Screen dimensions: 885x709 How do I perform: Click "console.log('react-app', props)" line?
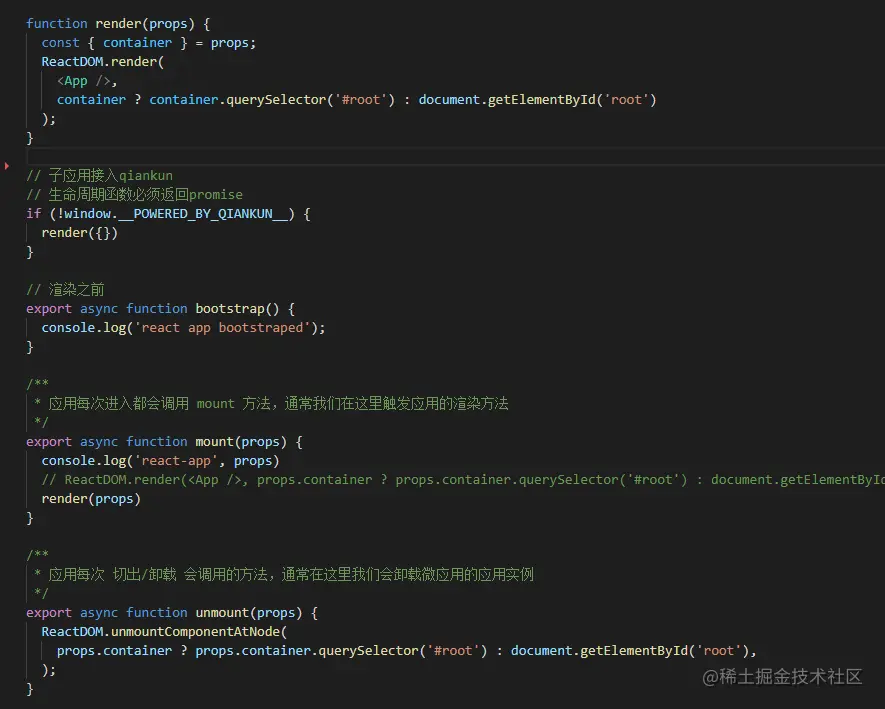point(160,461)
